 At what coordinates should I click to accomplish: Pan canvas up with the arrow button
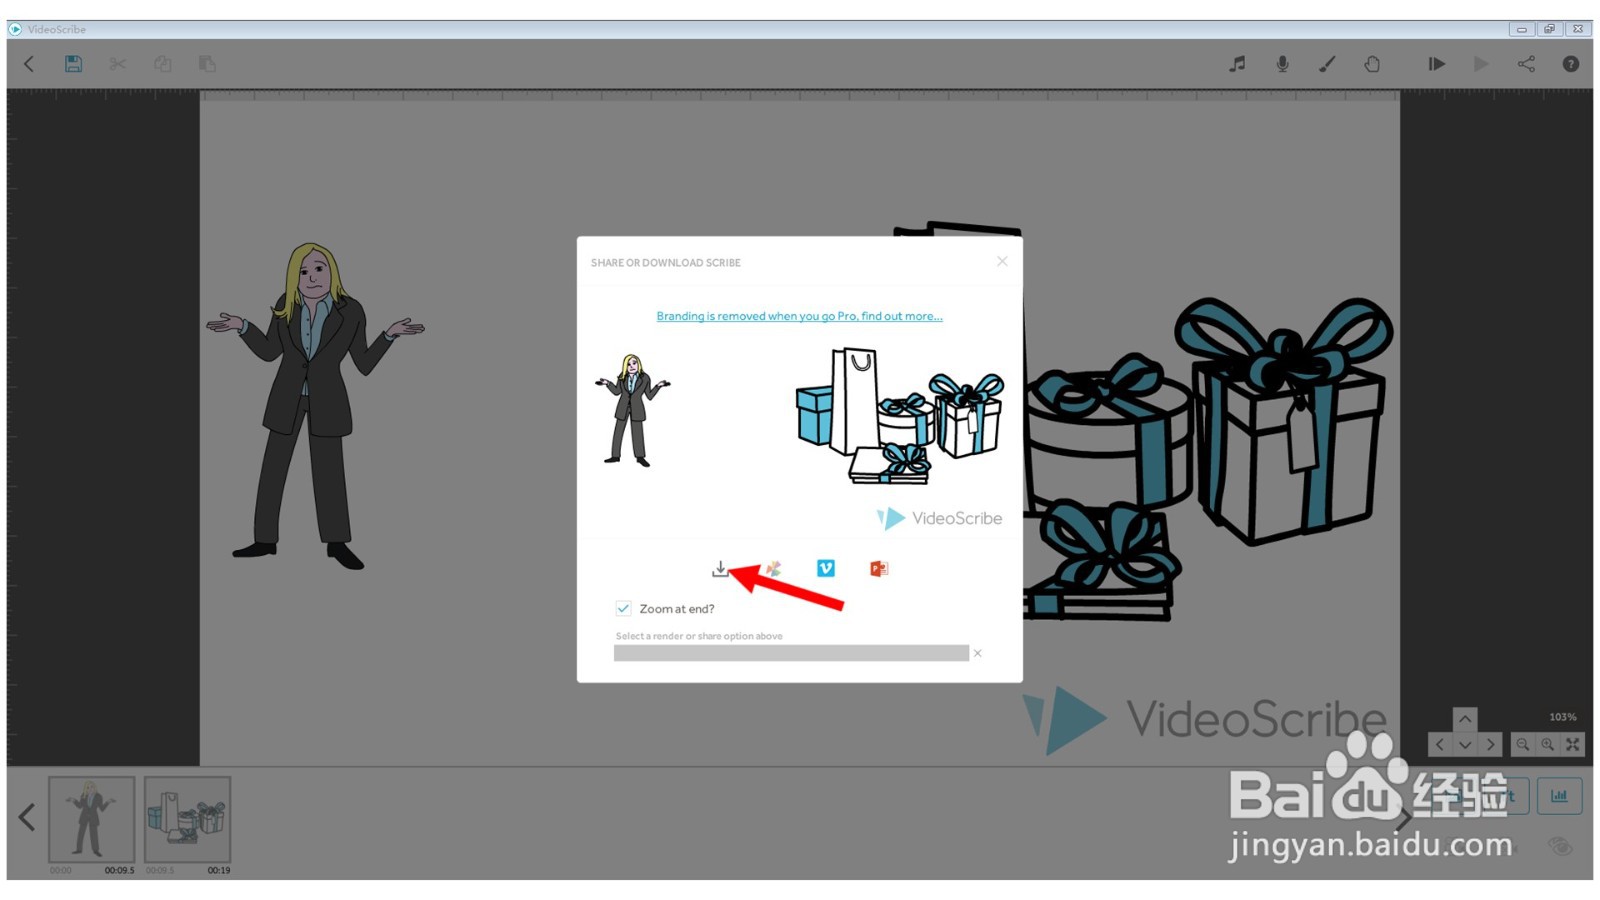[x=1465, y=719]
